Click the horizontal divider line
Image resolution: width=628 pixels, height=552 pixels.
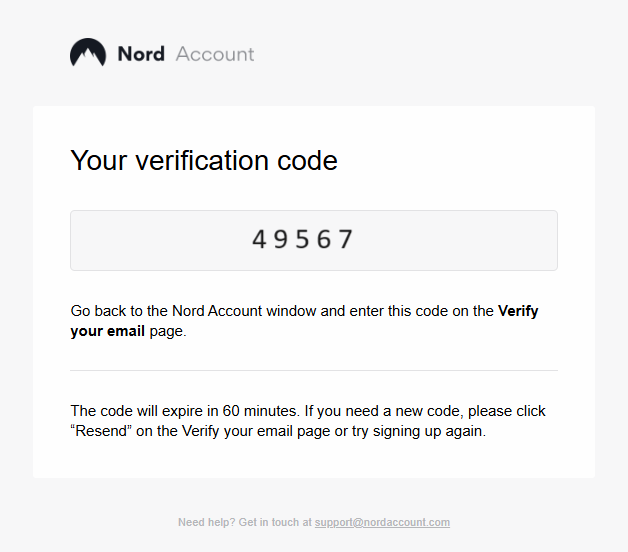314,370
